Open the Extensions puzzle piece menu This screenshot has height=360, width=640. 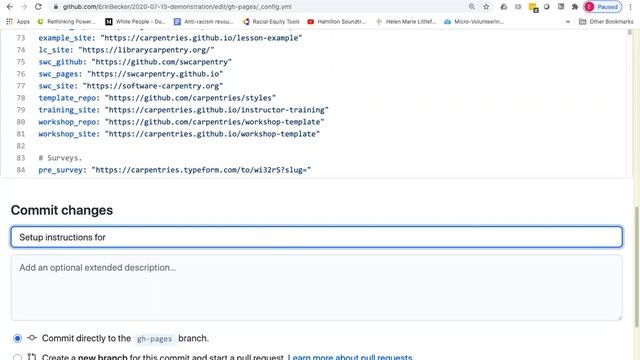click(575, 7)
